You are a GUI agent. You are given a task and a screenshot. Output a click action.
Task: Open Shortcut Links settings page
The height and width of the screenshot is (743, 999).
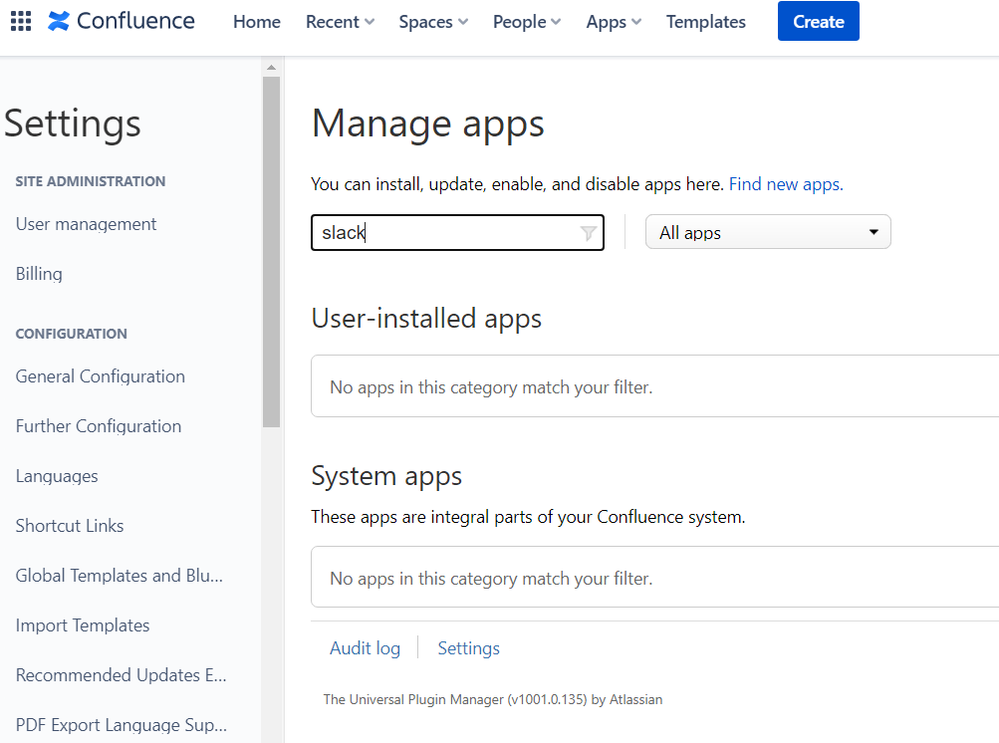69,526
